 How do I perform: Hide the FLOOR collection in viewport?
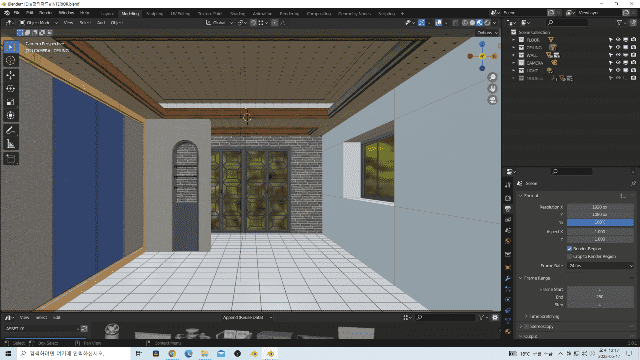pyautogui.click(x=618, y=40)
